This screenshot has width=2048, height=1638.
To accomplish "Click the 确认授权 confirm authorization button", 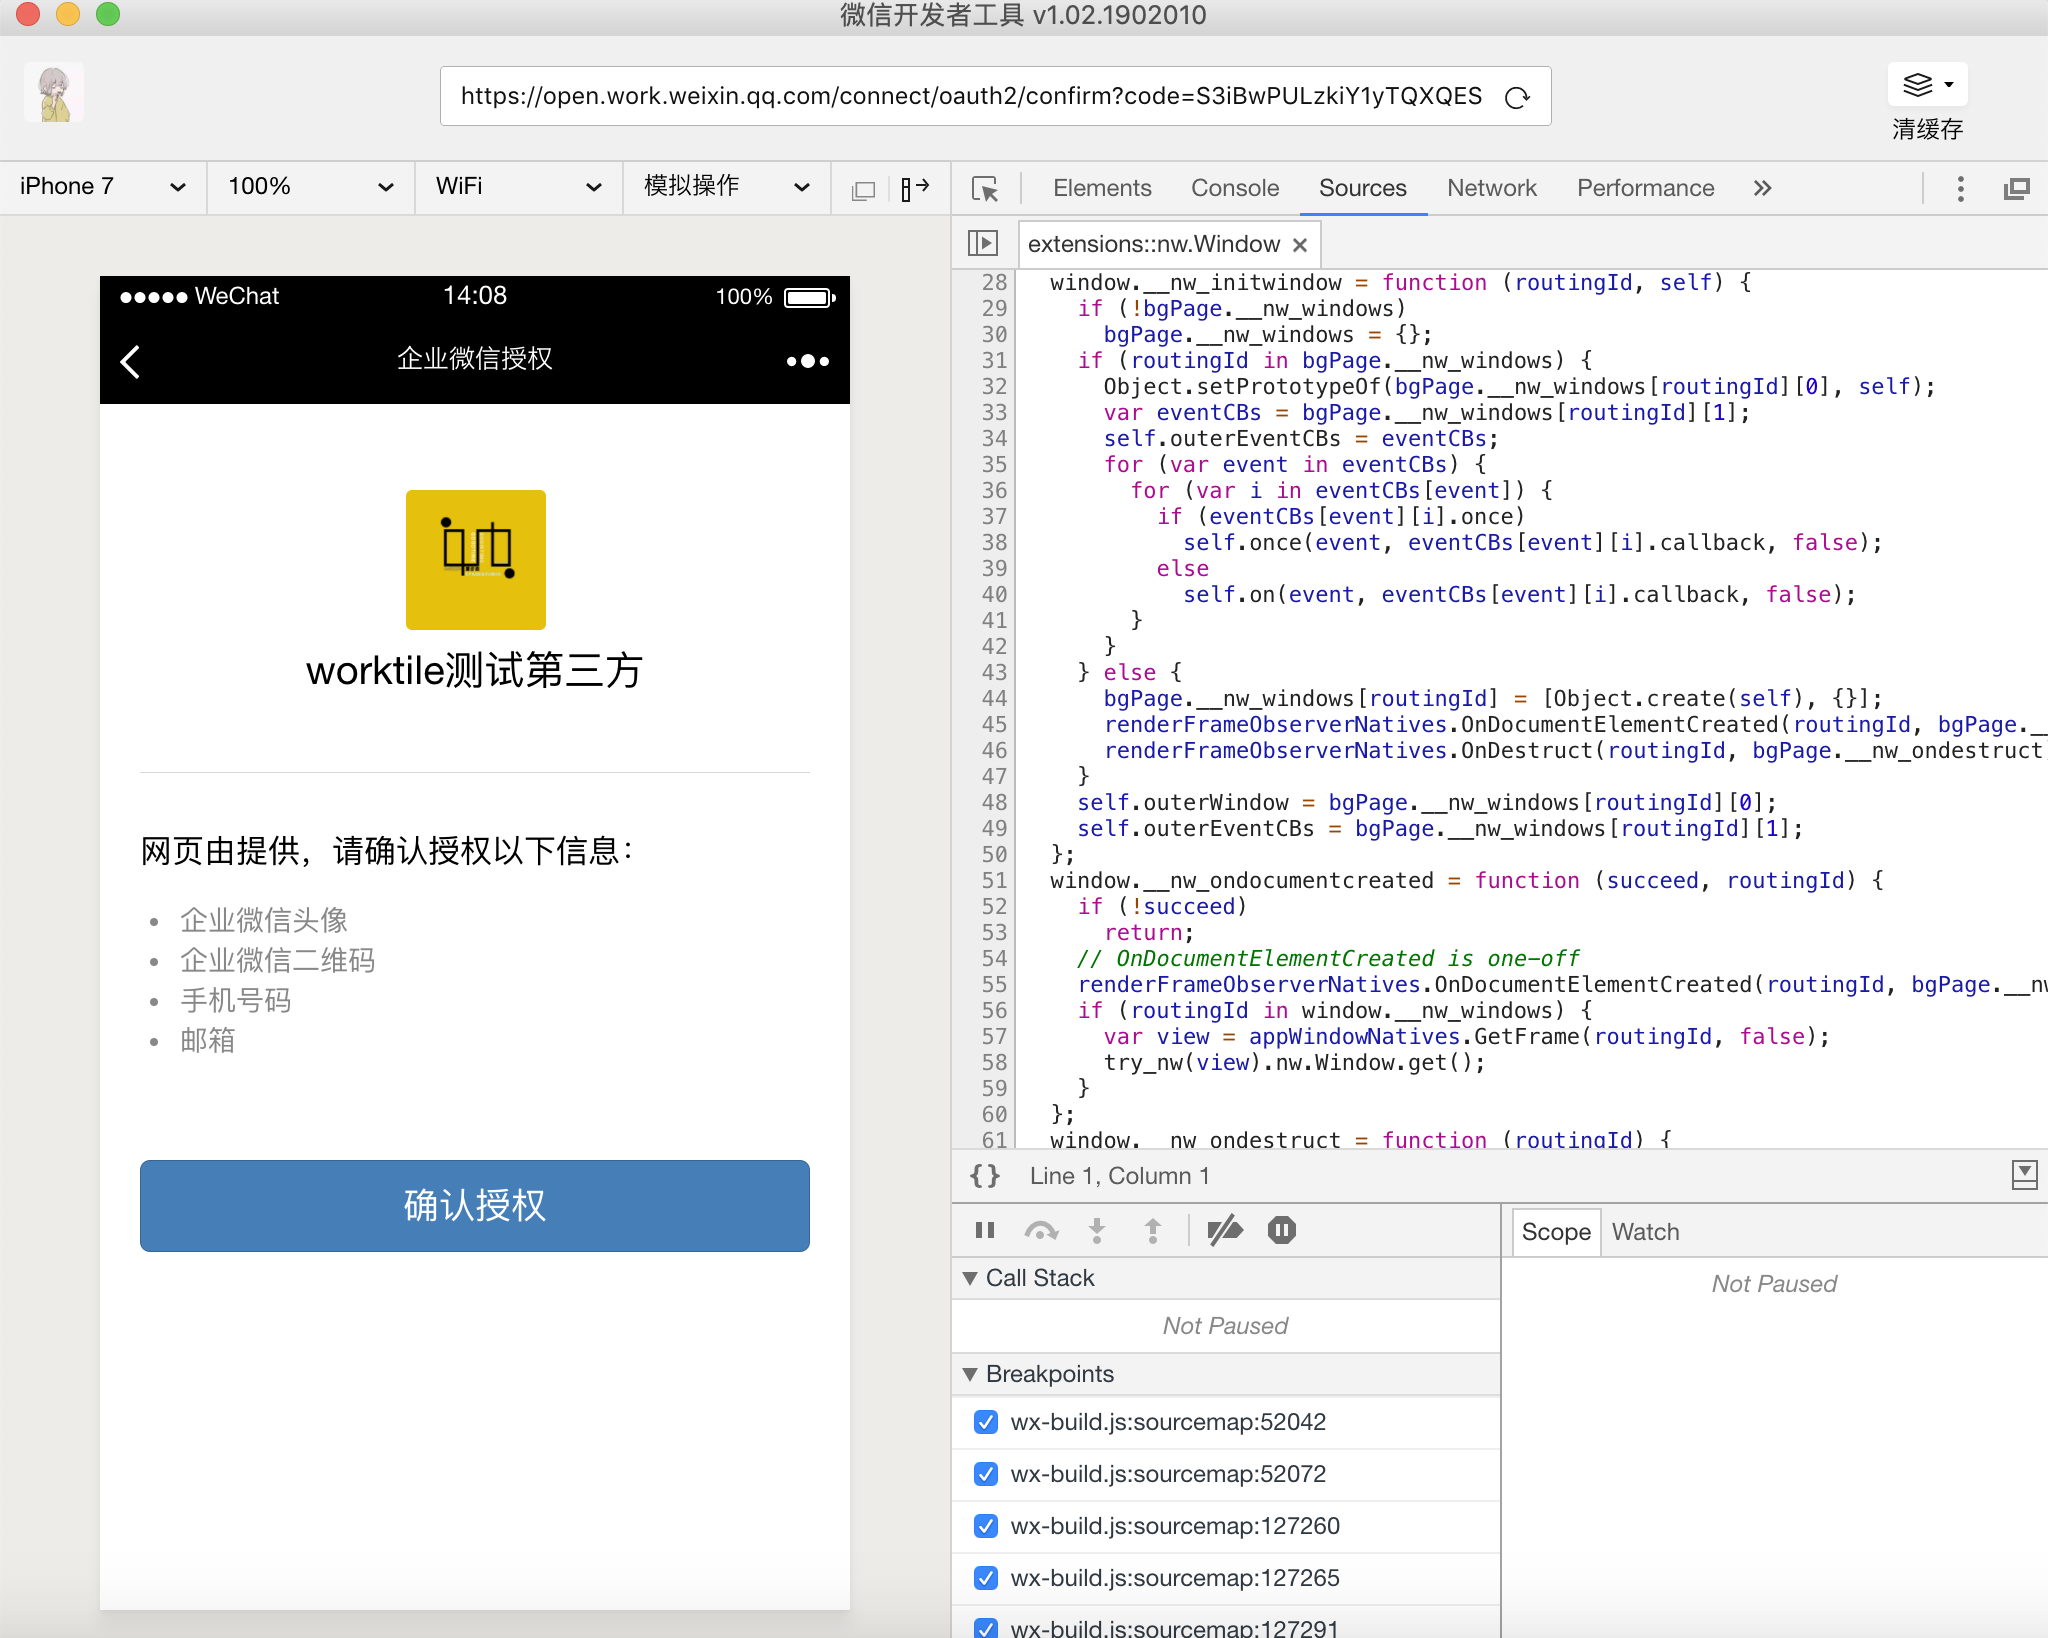I will [x=475, y=1203].
